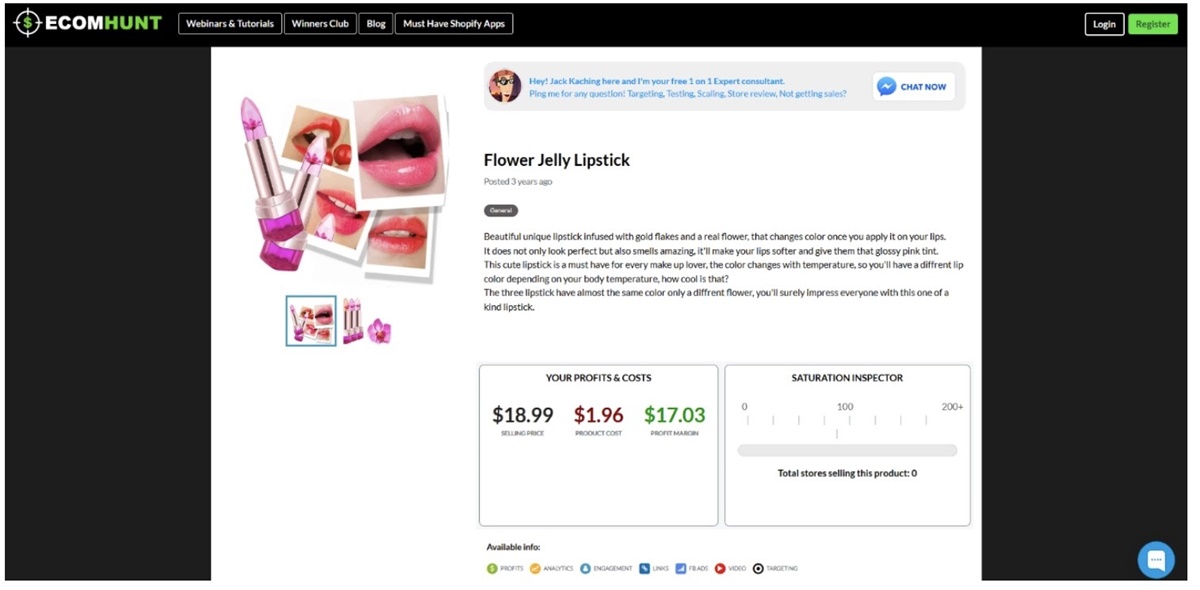The height and width of the screenshot is (590, 1200).
Task: Click the Analytics chart icon
Action: (535, 568)
